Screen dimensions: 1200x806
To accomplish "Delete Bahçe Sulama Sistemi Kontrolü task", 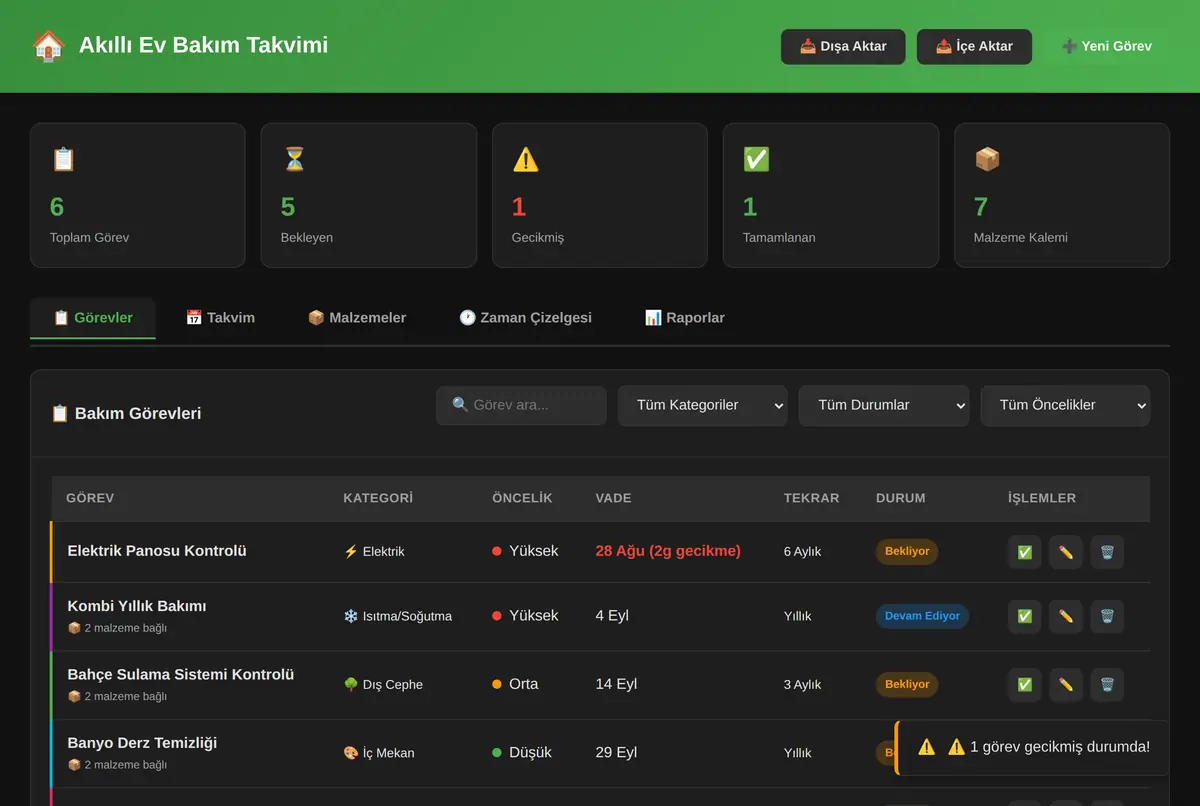I will pos(1107,685).
